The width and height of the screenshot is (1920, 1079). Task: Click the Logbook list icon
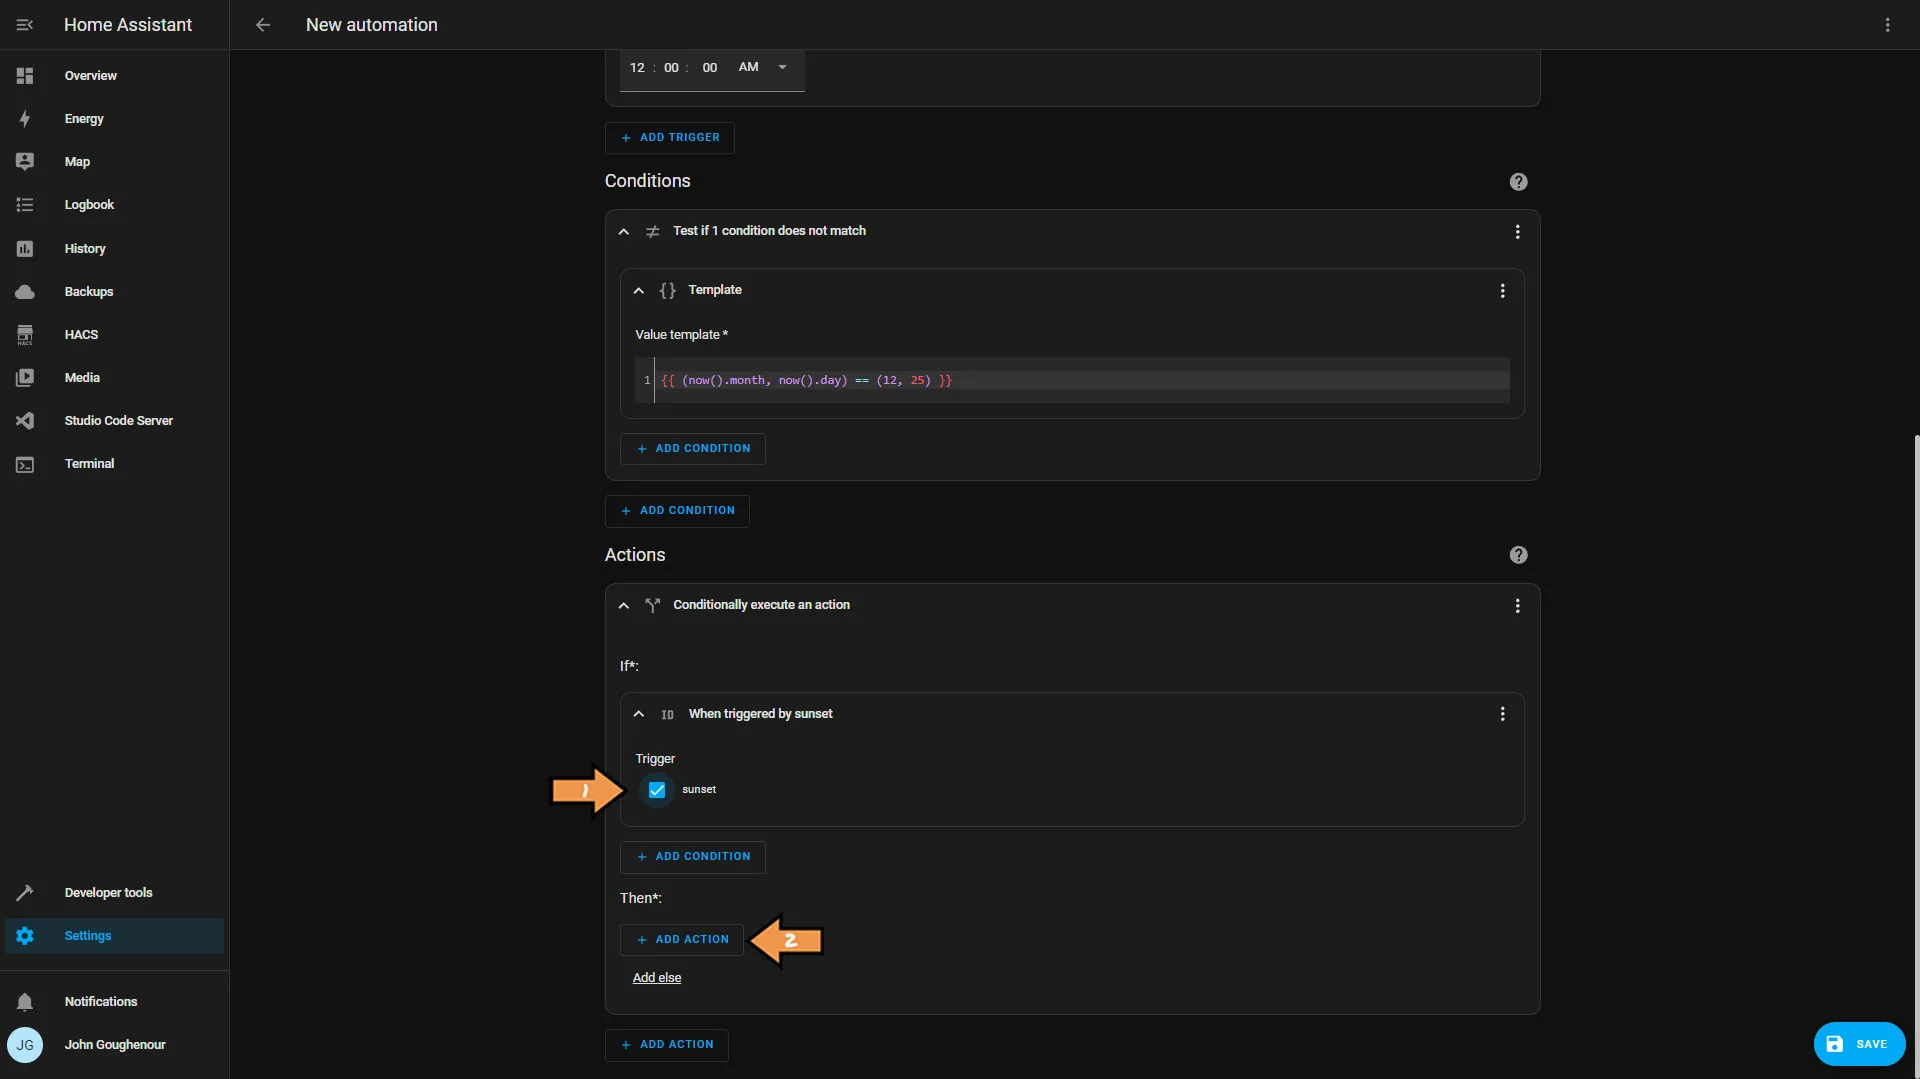(25, 205)
